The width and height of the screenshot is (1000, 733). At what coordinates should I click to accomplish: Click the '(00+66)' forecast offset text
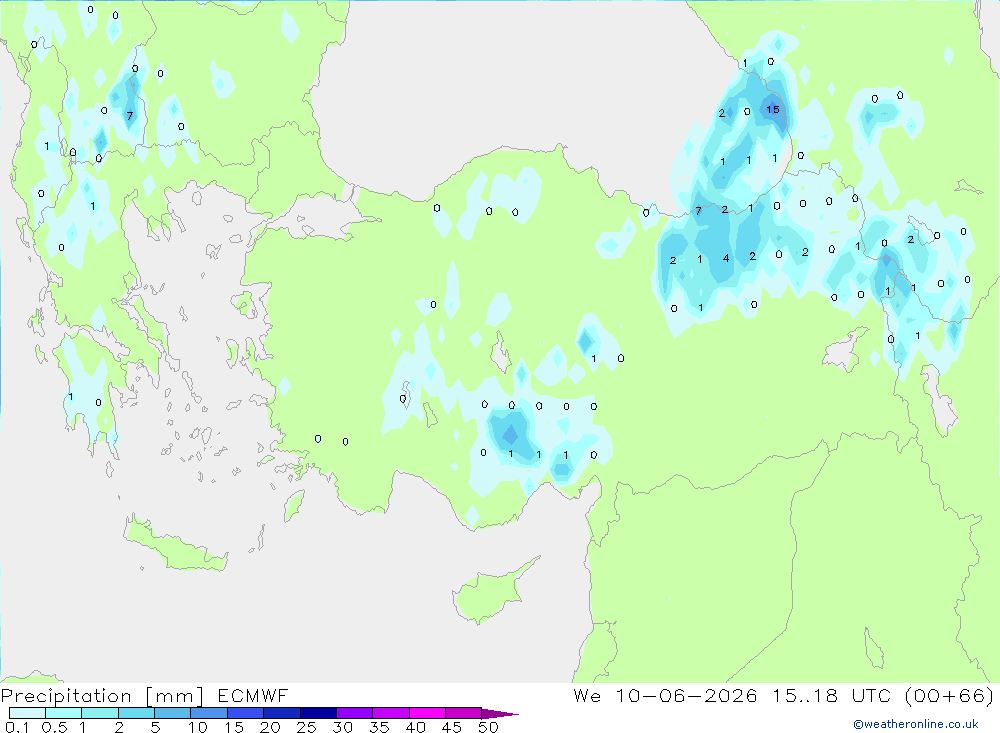[949, 695]
